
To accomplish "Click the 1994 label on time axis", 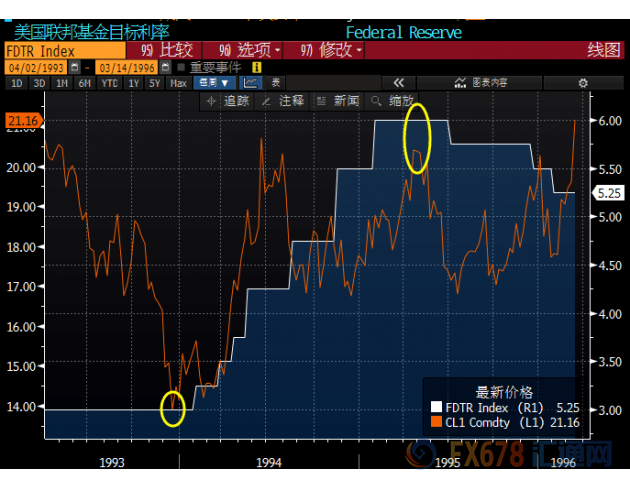I will tap(269, 463).
